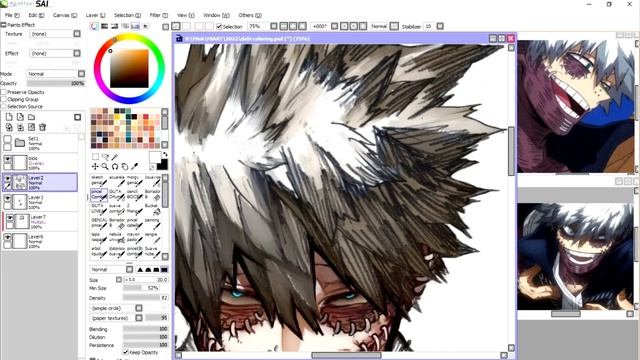Open the Layer menu
This screenshot has height=360, width=640.
click(x=96, y=15)
